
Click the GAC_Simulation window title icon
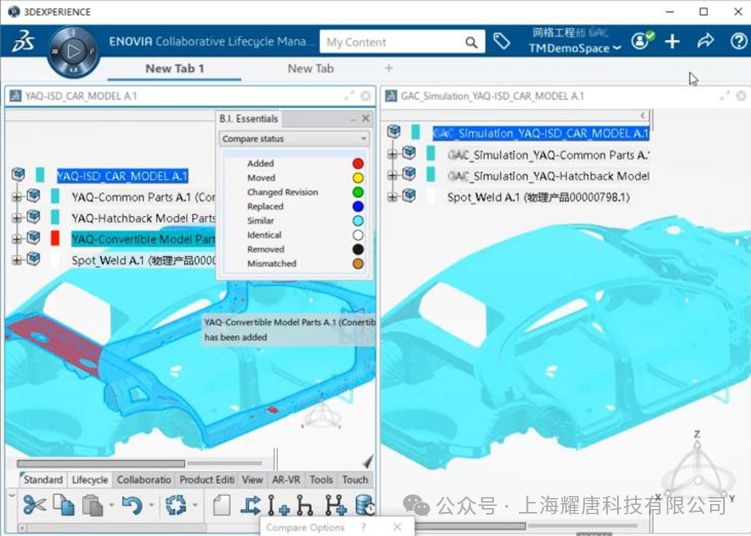(391, 96)
